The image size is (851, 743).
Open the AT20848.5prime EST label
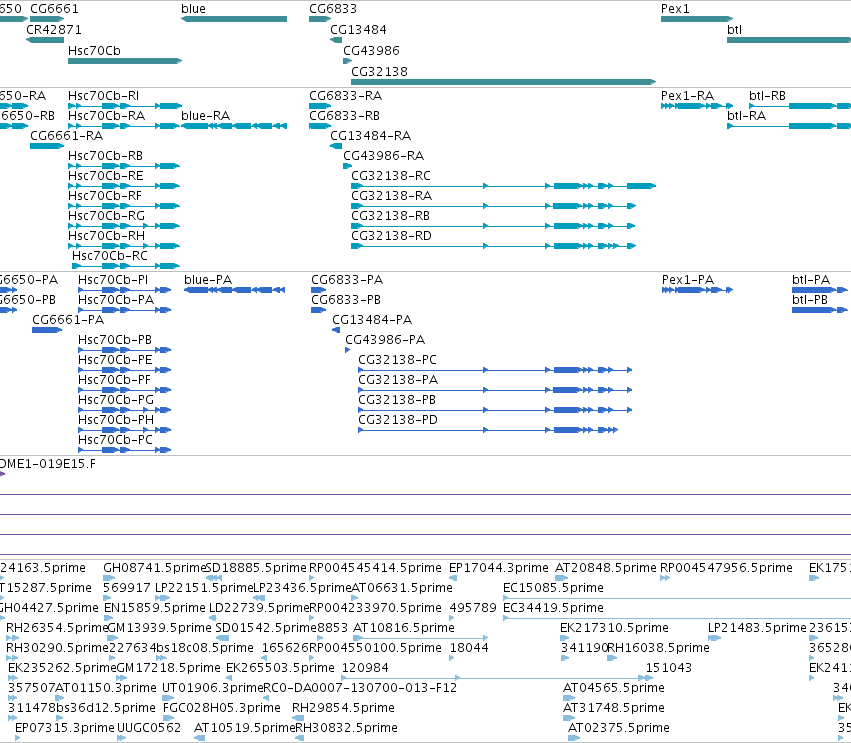pyautogui.click(x=606, y=568)
